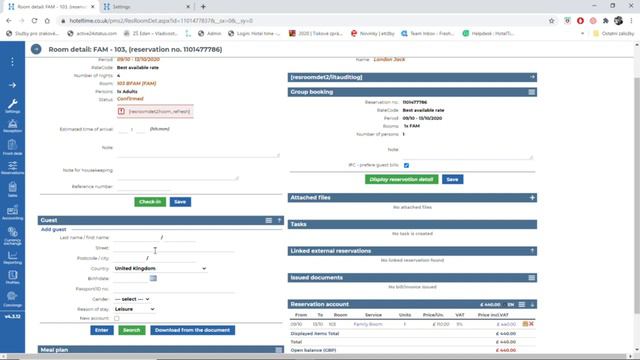Screen dimensions: 640x360
Task: Open the Birthdate calendar picker
Action: [153, 278]
